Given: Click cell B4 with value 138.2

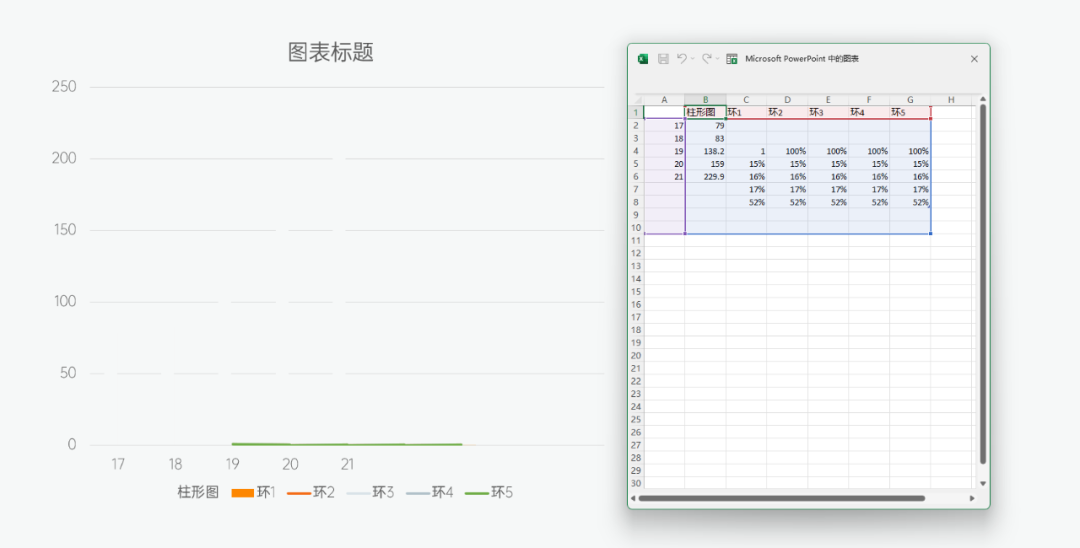Looking at the screenshot, I should coord(705,151).
